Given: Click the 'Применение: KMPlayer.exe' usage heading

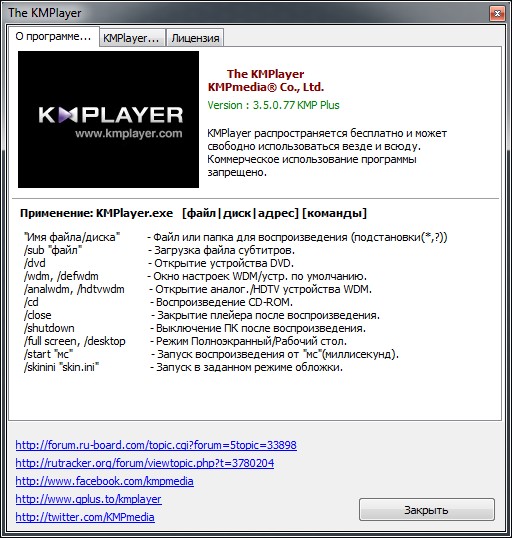Looking at the screenshot, I should tap(96, 213).
